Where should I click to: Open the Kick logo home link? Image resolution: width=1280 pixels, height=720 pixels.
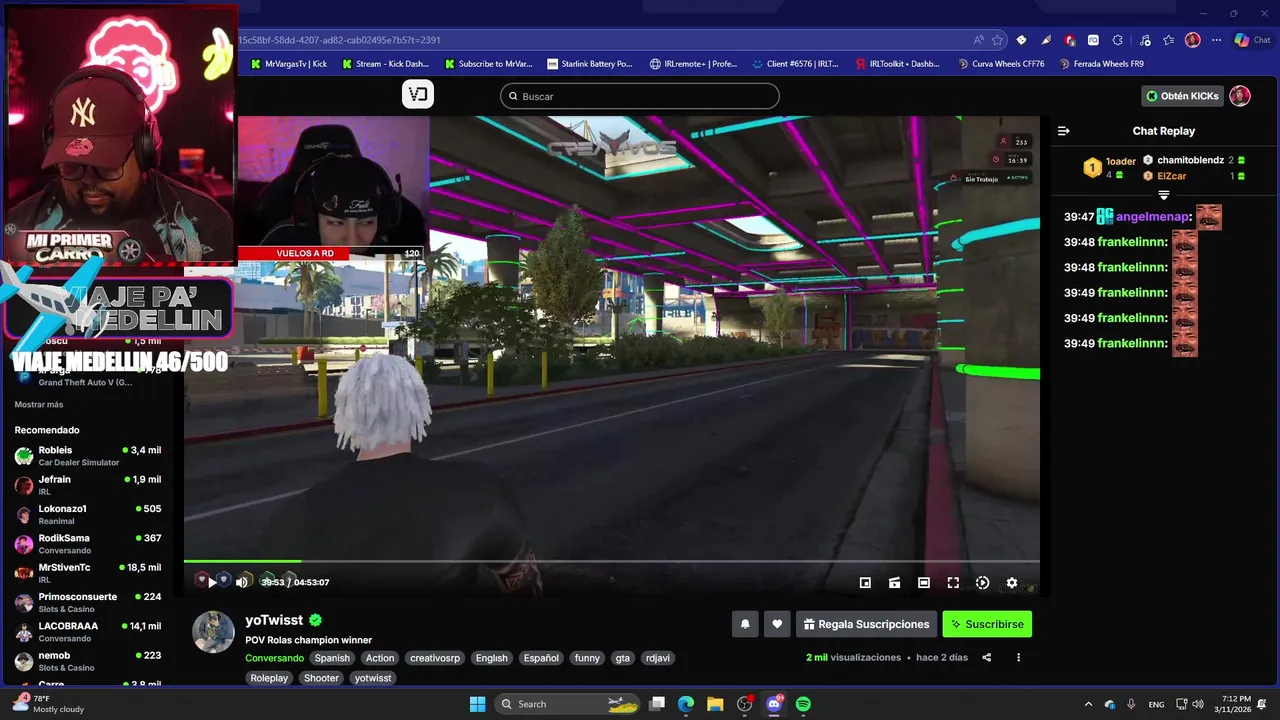(418, 95)
